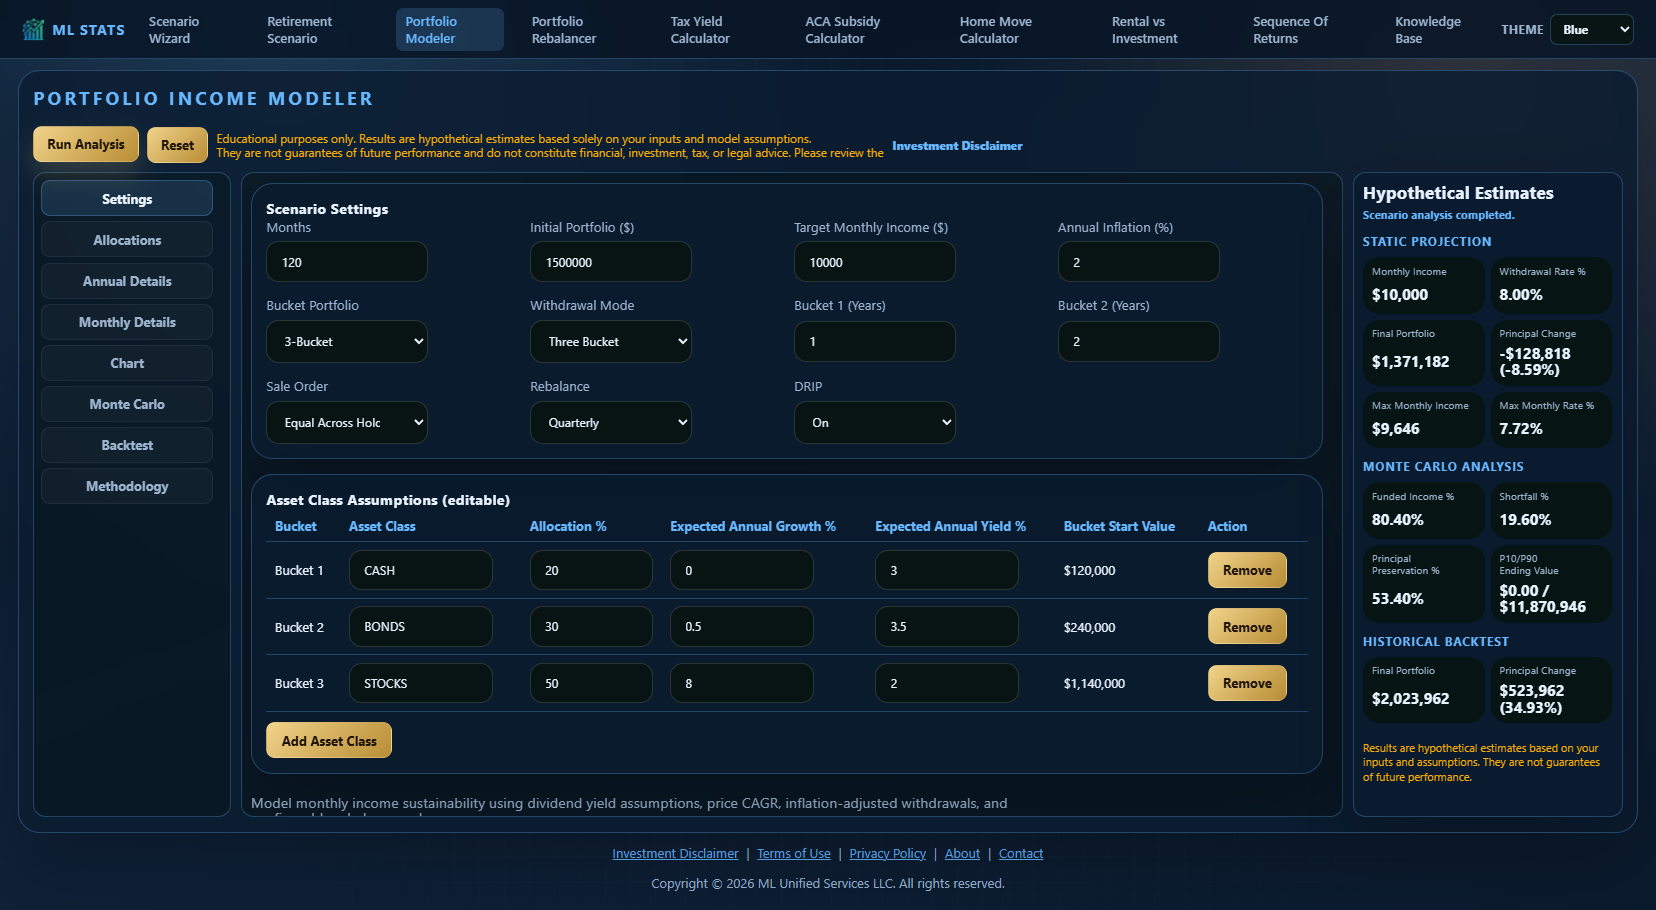This screenshot has height=910, width=1656.
Task: Remove the CASH asset class row
Action: [x=1247, y=570]
